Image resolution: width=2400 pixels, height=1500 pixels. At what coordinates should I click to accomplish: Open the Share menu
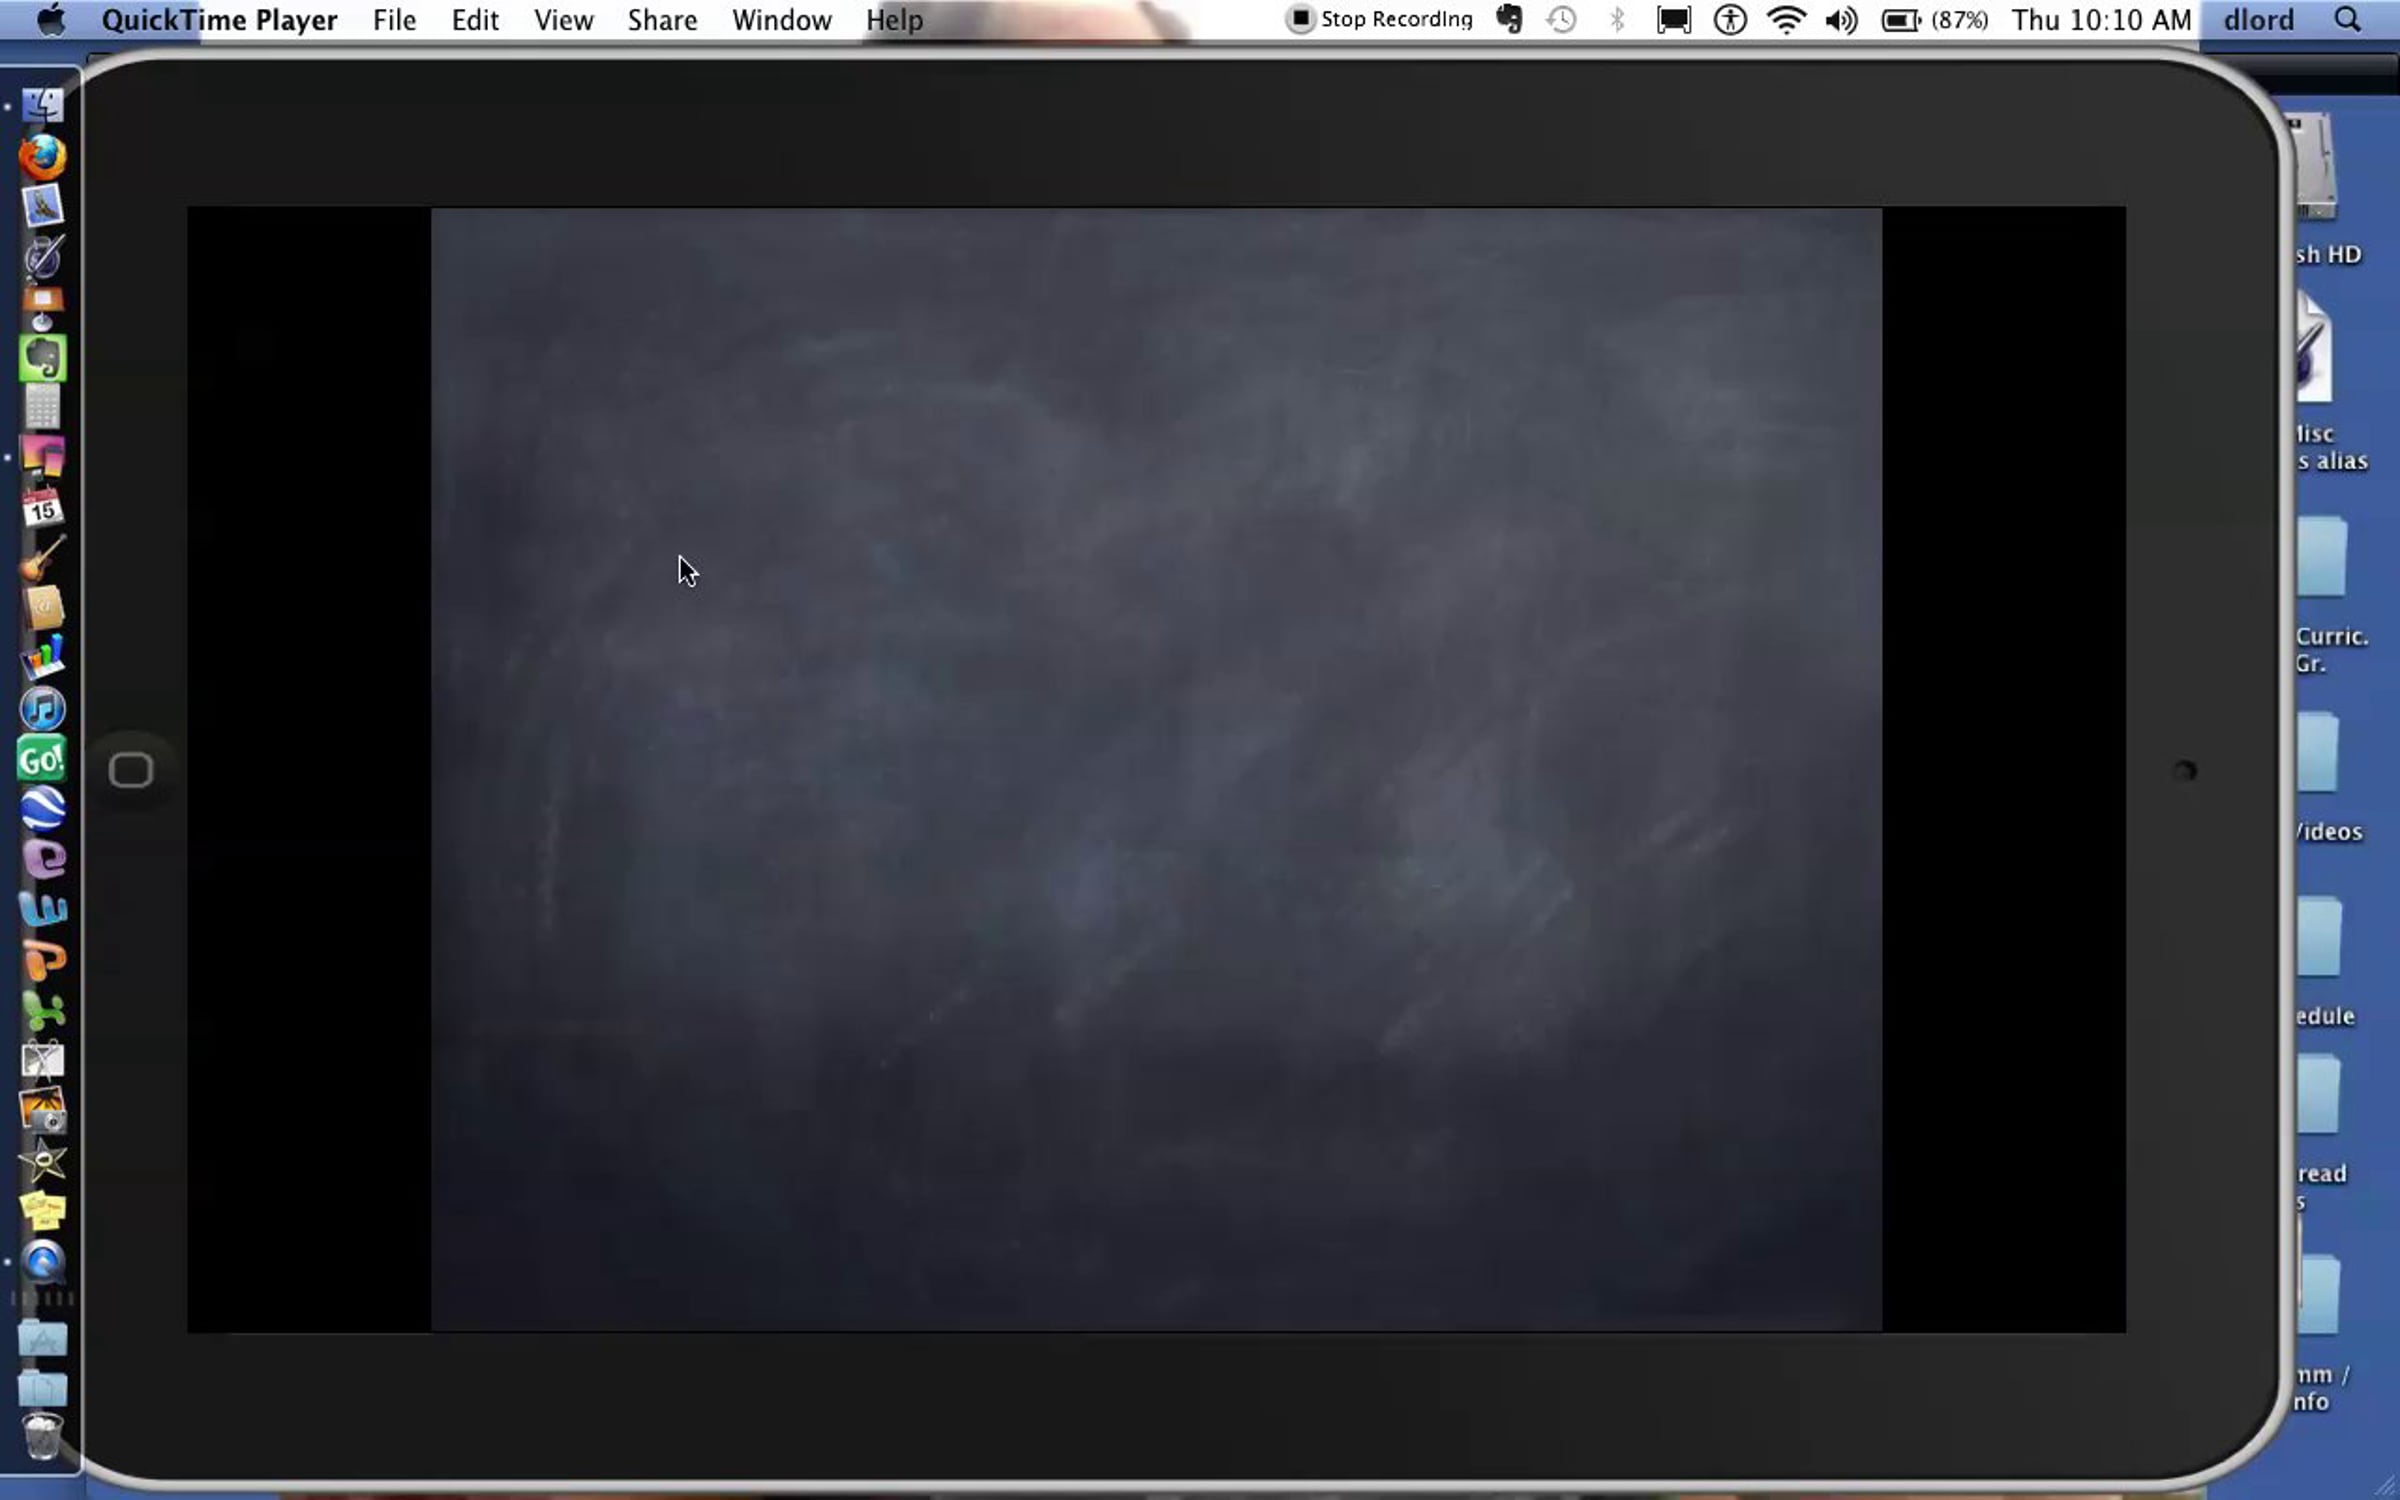662,20
